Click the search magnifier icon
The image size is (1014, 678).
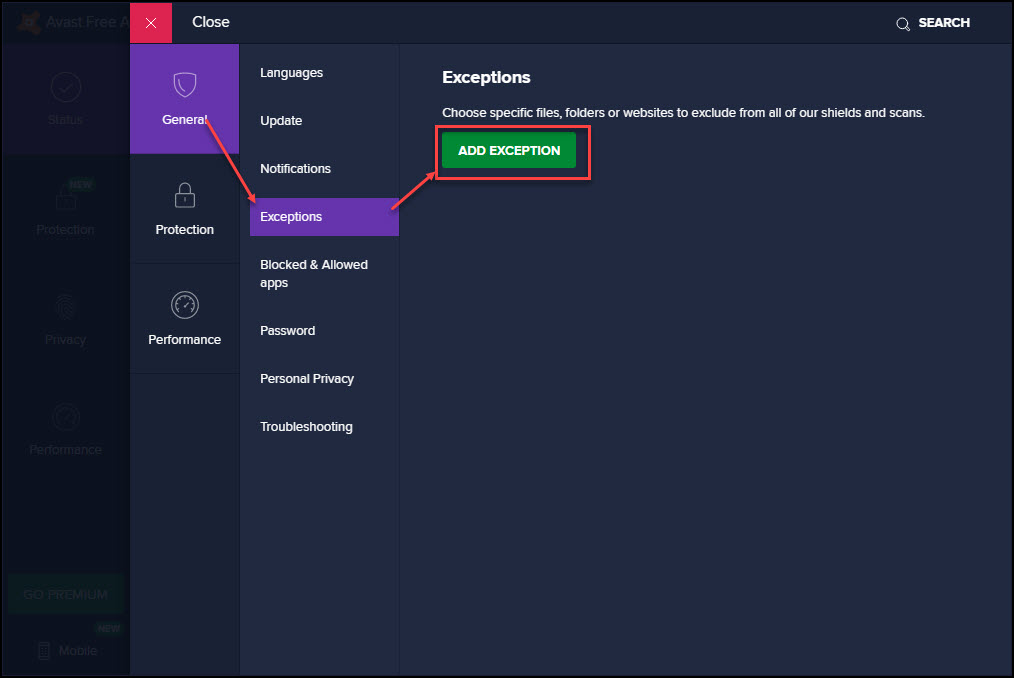(903, 23)
